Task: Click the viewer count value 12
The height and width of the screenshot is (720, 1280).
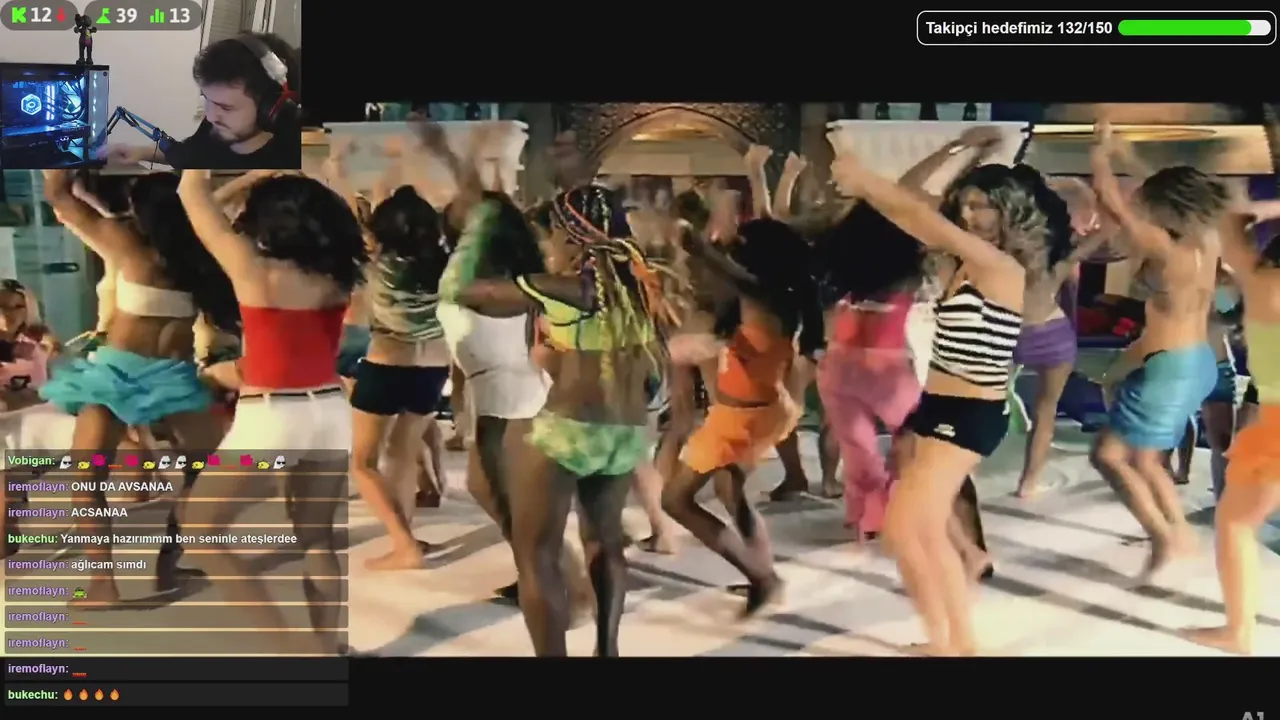Action: pyautogui.click(x=41, y=15)
